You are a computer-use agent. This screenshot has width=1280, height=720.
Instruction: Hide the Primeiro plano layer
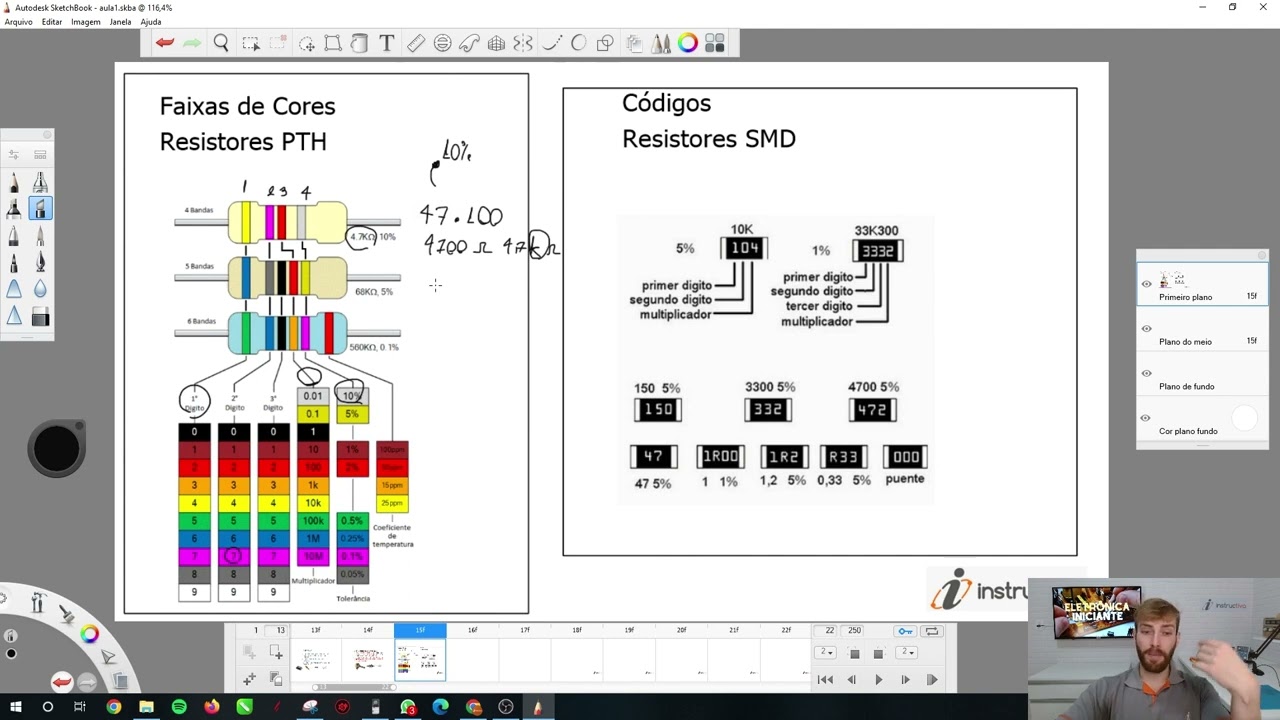(x=1146, y=284)
